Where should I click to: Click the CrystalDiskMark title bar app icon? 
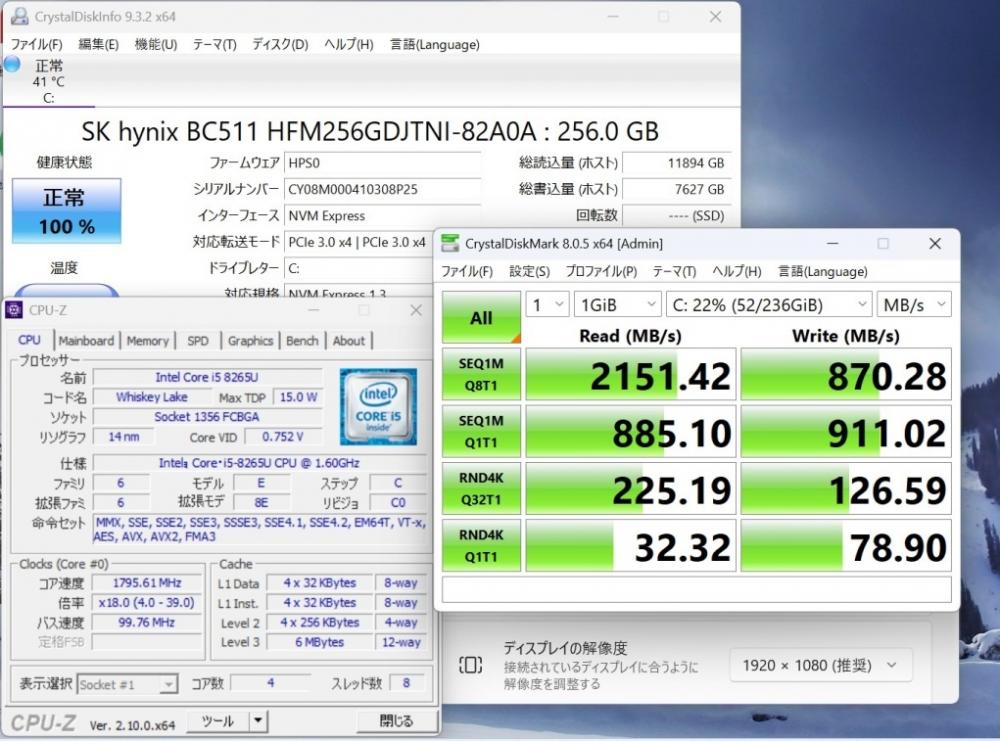pyautogui.click(x=450, y=243)
